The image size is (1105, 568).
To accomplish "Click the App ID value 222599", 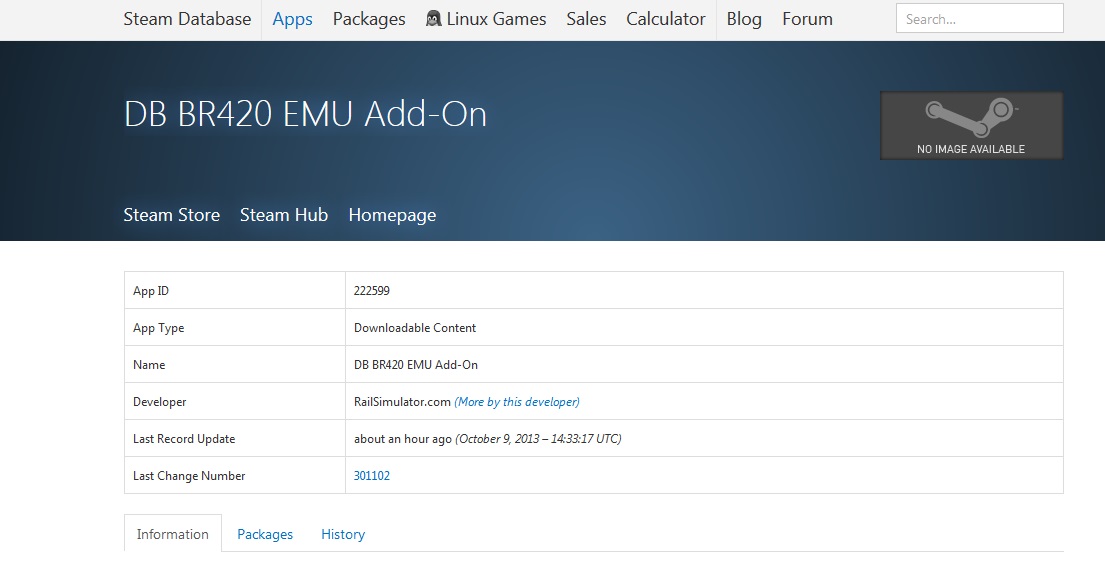I will click(x=371, y=291).
